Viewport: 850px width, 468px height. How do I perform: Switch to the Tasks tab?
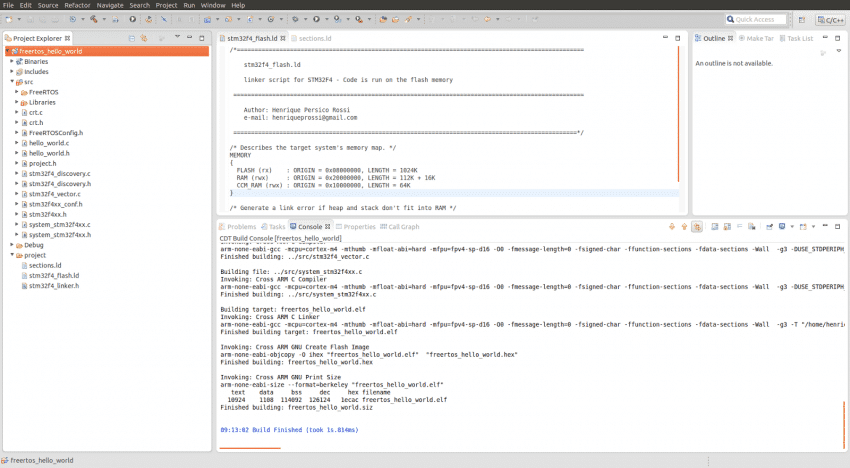(273, 227)
